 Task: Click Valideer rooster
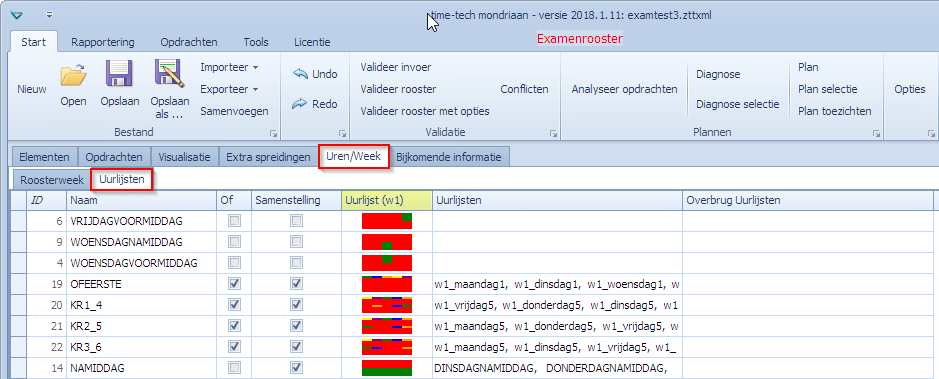[398, 89]
